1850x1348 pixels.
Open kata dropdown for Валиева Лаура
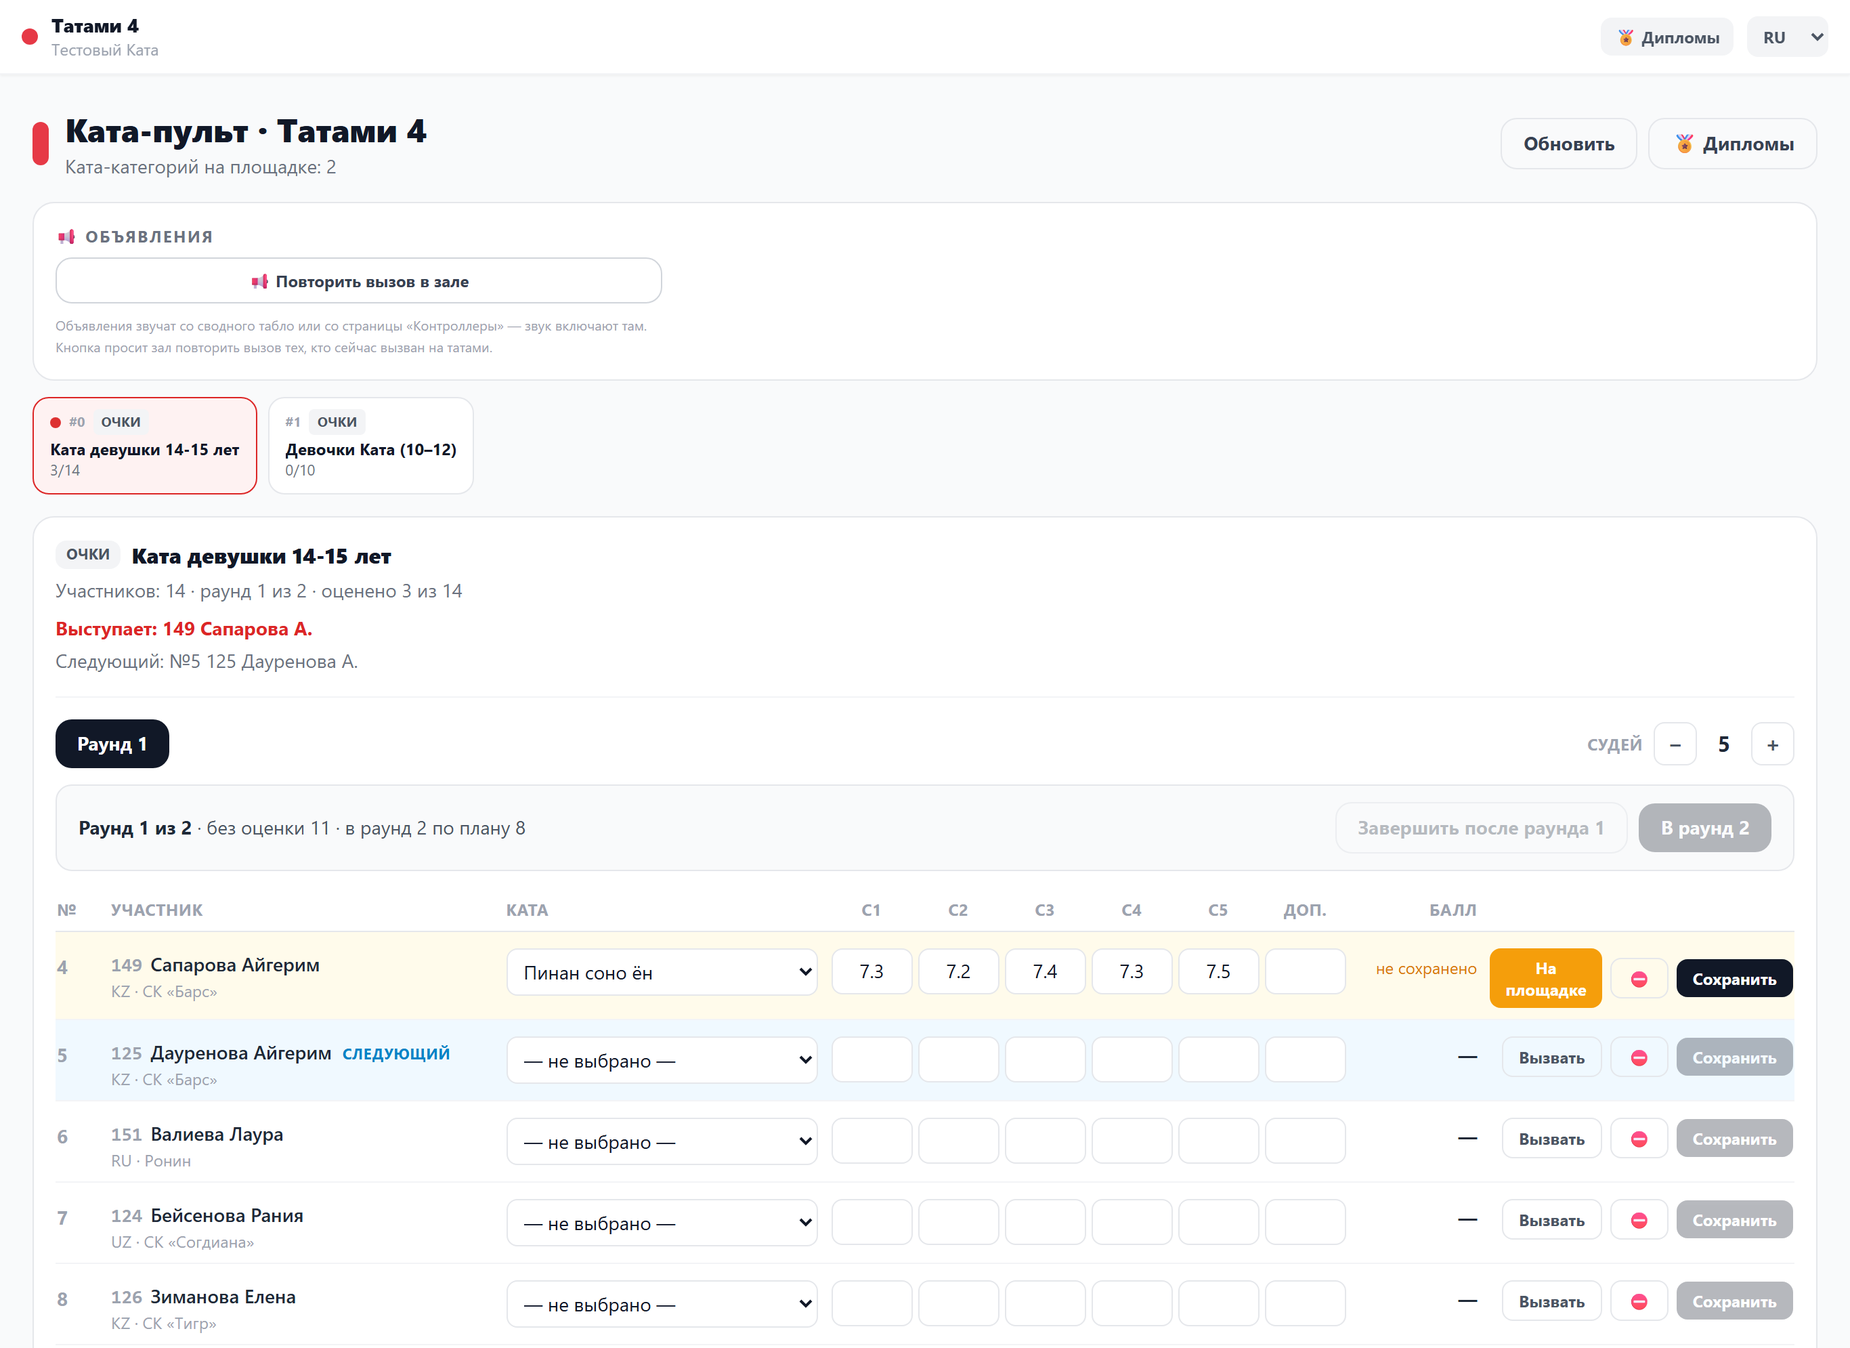point(662,1141)
